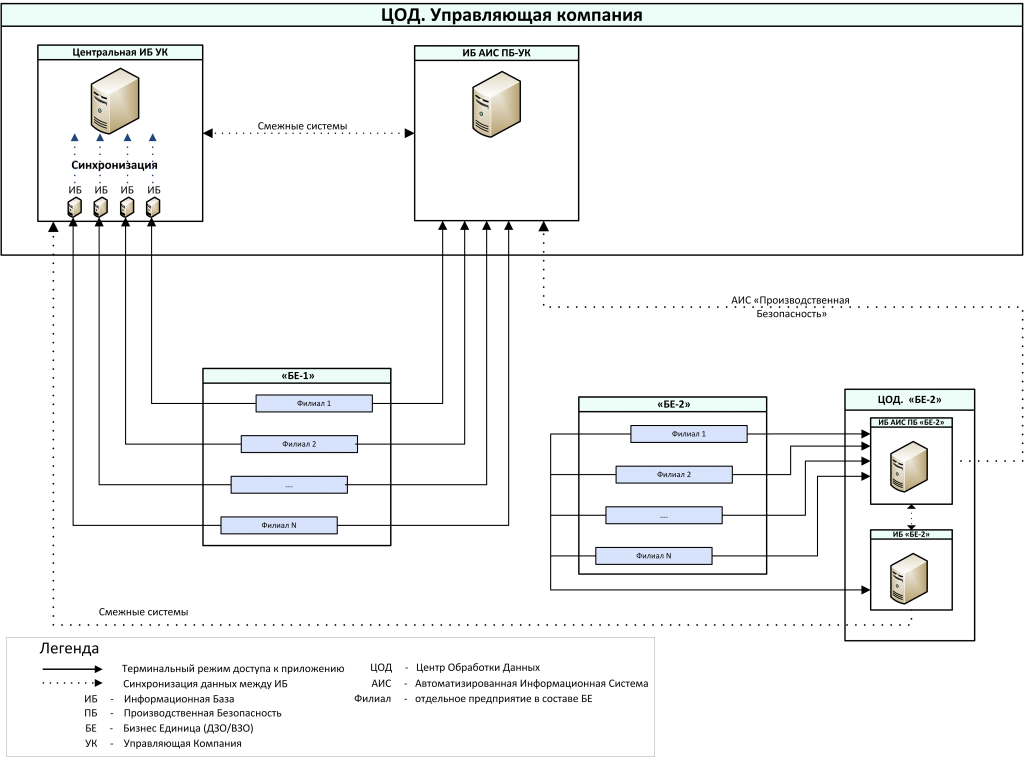Select the ЦОД. «БЕ-2» header
The width and height of the screenshot is (1024, 757).
910,400
